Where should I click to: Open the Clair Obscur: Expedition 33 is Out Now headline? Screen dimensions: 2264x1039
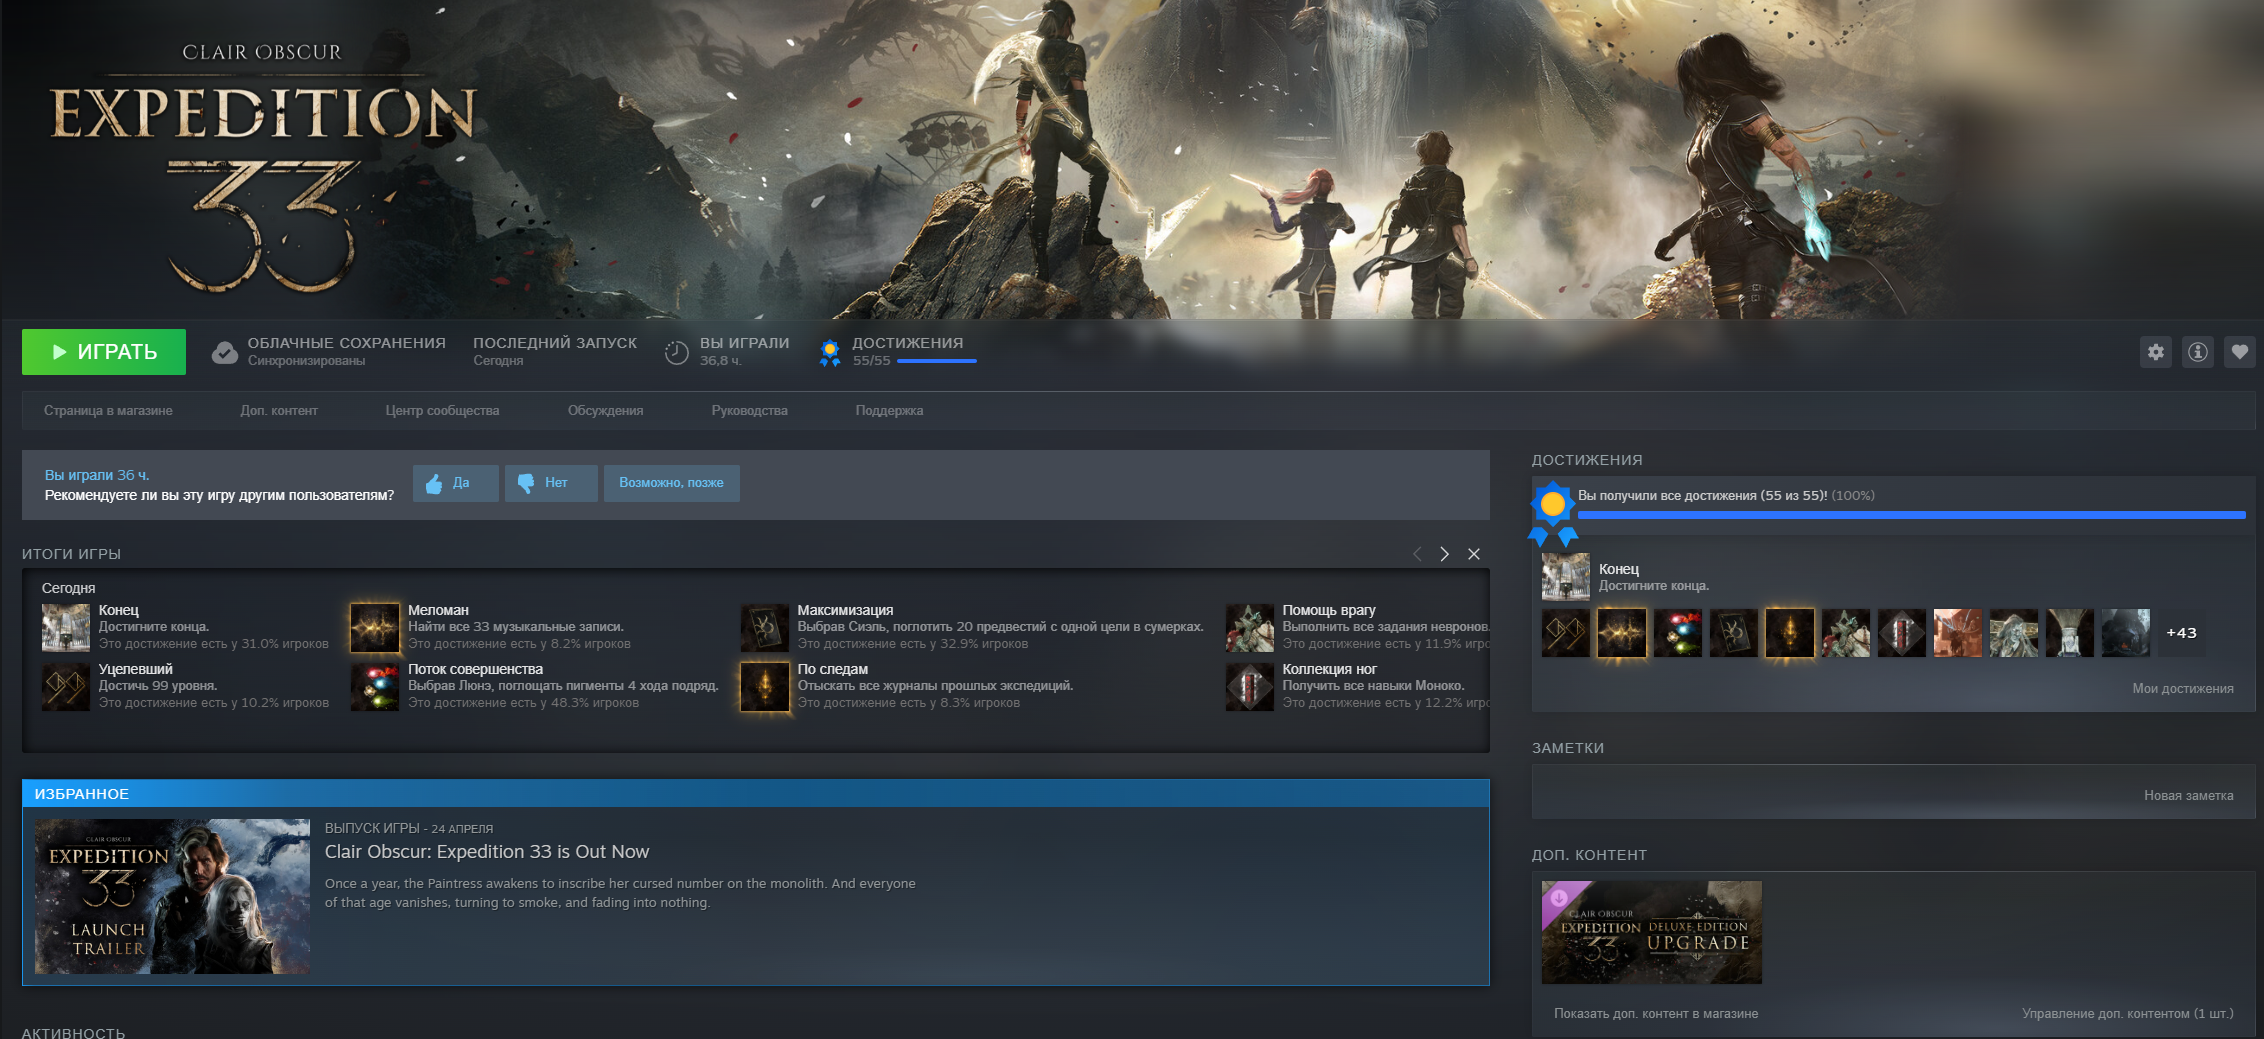tap(487, 852)
